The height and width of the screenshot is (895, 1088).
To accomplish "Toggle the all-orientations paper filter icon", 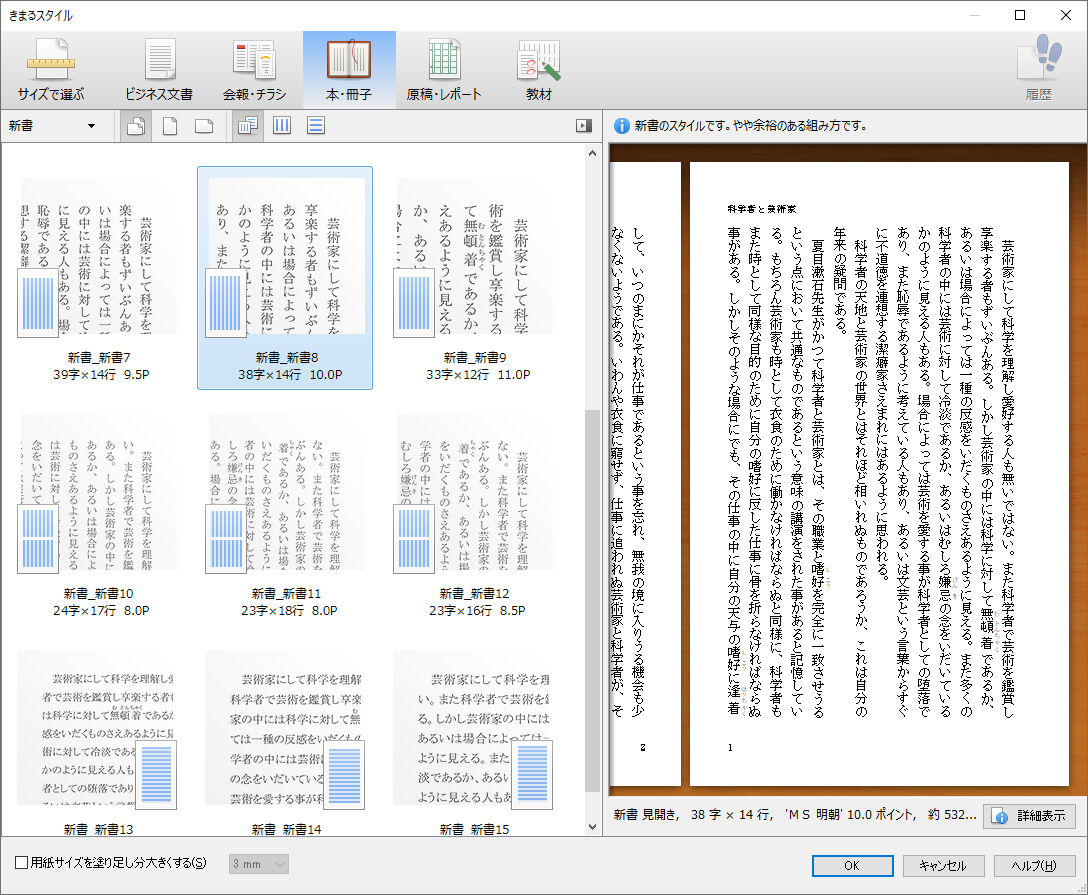I will [x=136, y=126].
